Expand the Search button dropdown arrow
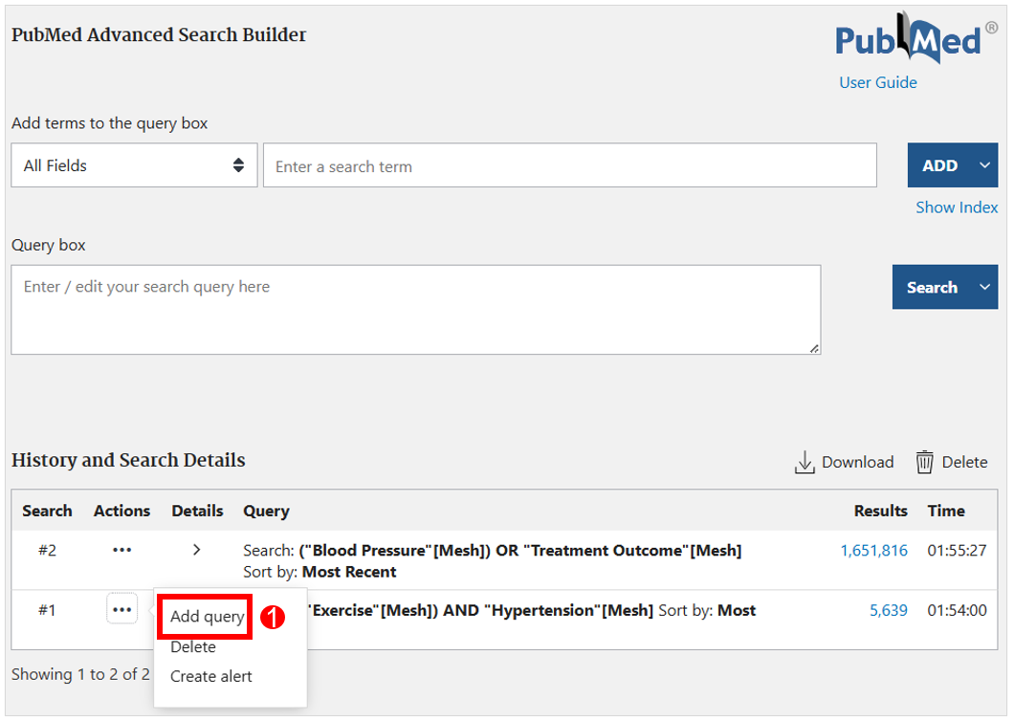This screenshot has height=720, width=1014. (985, 287)
